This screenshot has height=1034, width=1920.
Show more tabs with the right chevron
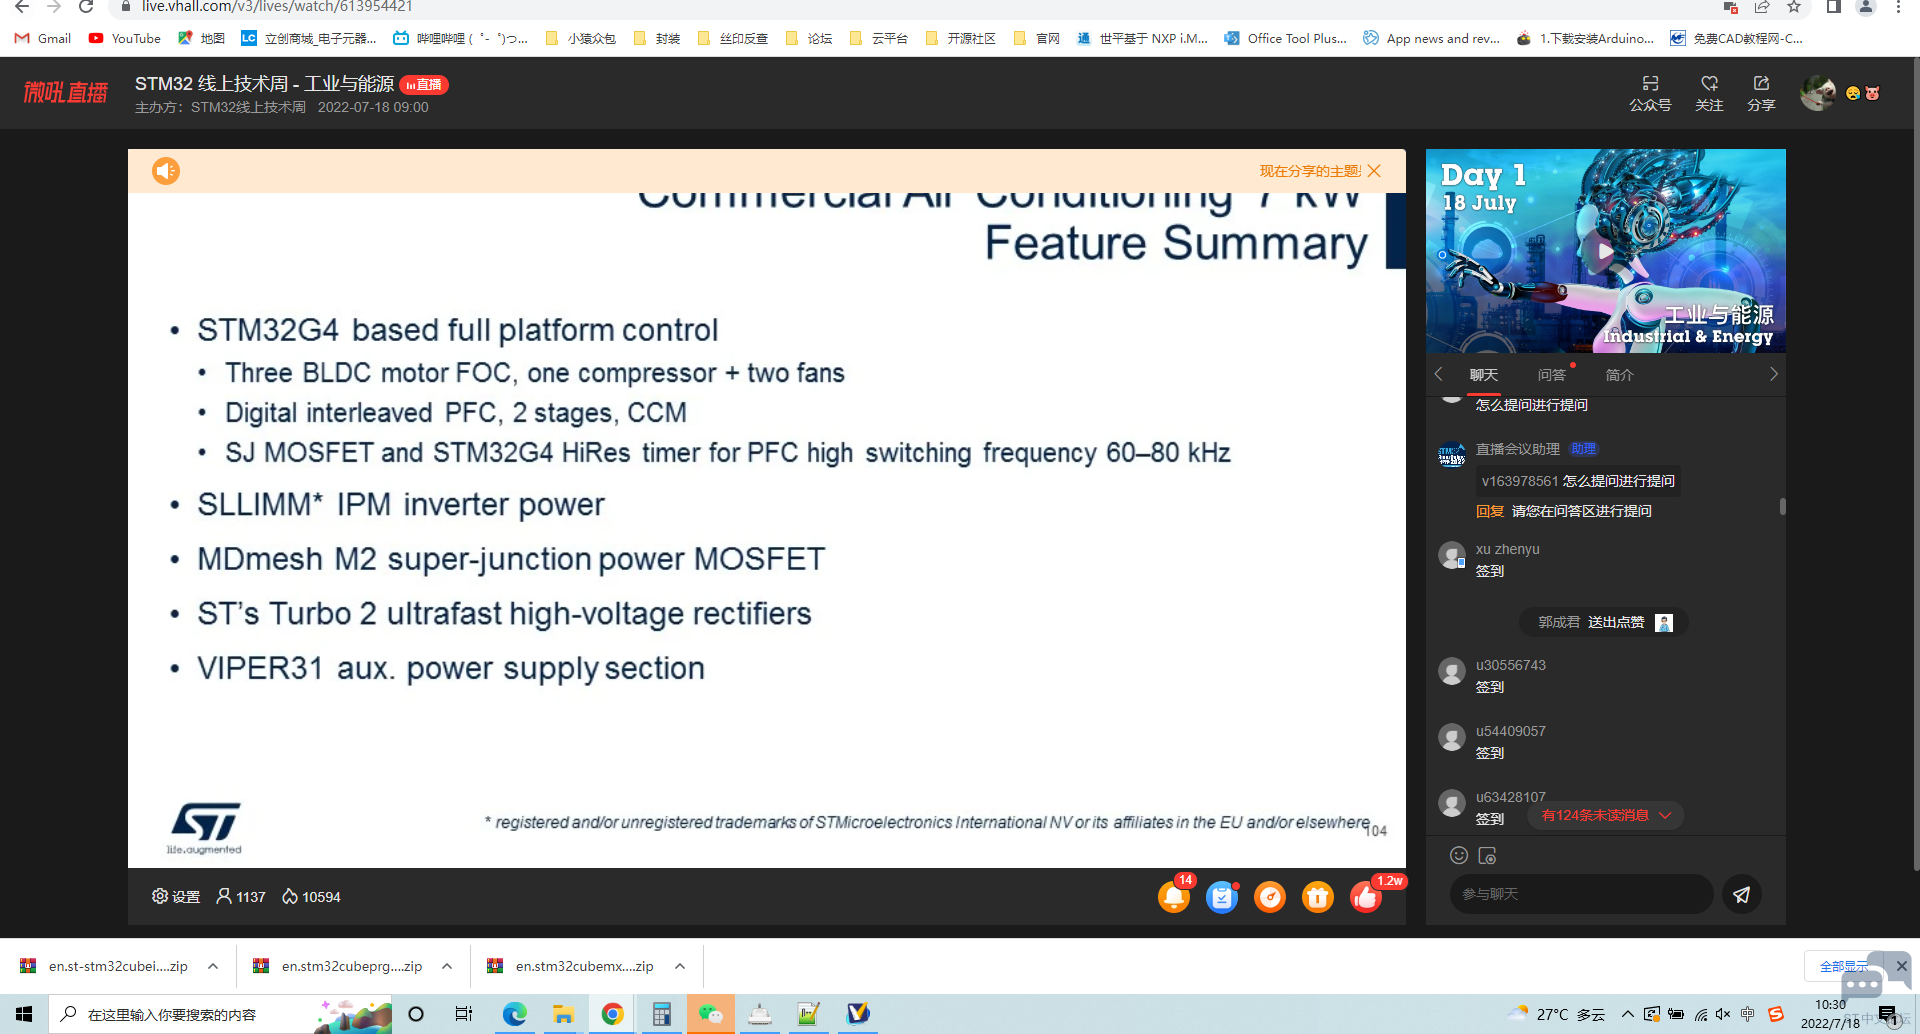pos(1773,374)
